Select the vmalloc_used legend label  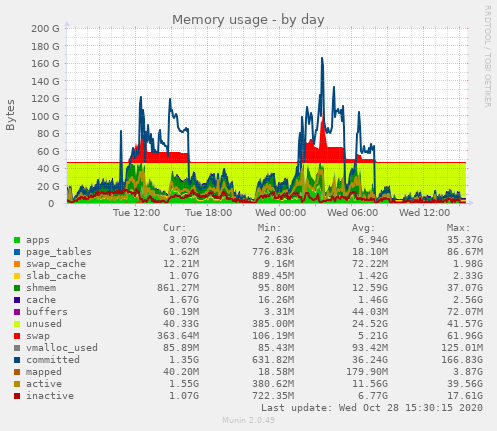point(62,348)
